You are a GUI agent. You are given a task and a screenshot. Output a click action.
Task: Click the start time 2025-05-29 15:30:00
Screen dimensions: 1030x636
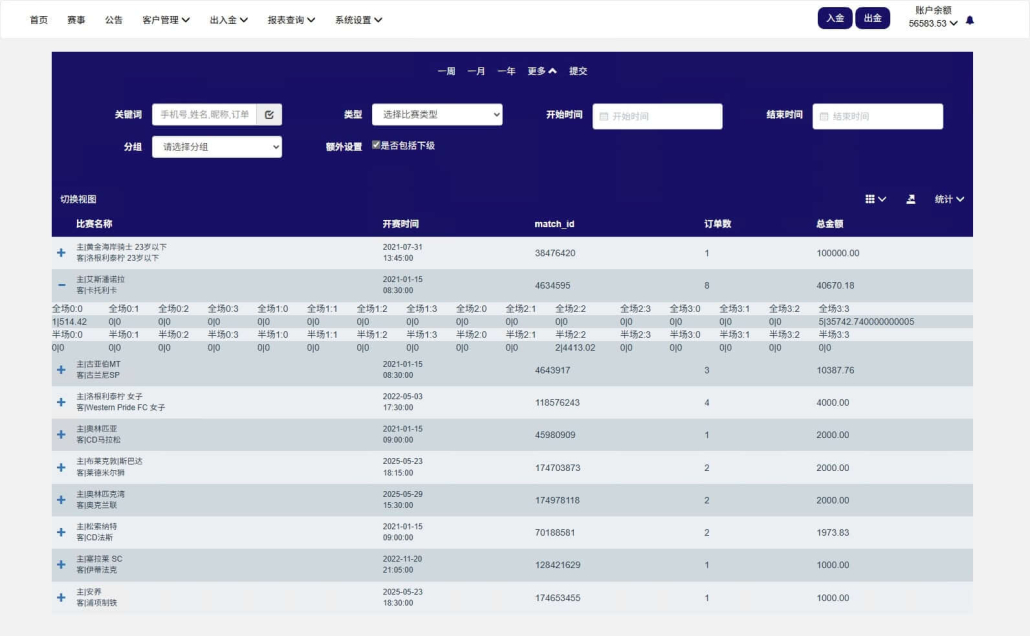402,500
